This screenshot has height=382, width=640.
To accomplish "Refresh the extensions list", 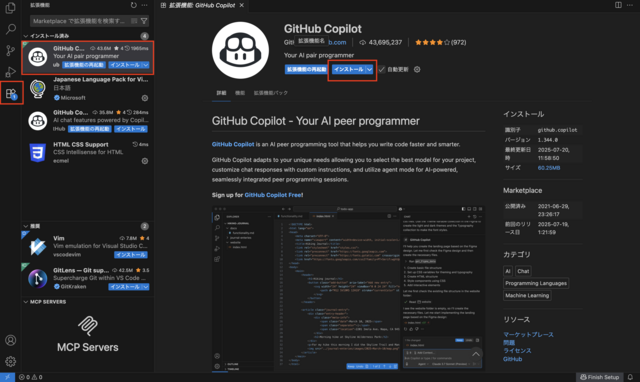I will (x=133, y=5).
